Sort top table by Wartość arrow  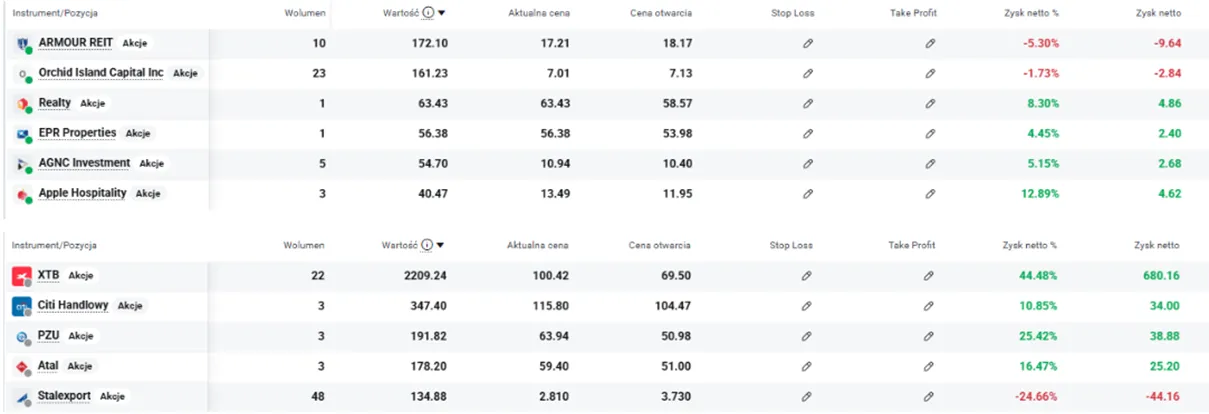[x=441, y=14]
